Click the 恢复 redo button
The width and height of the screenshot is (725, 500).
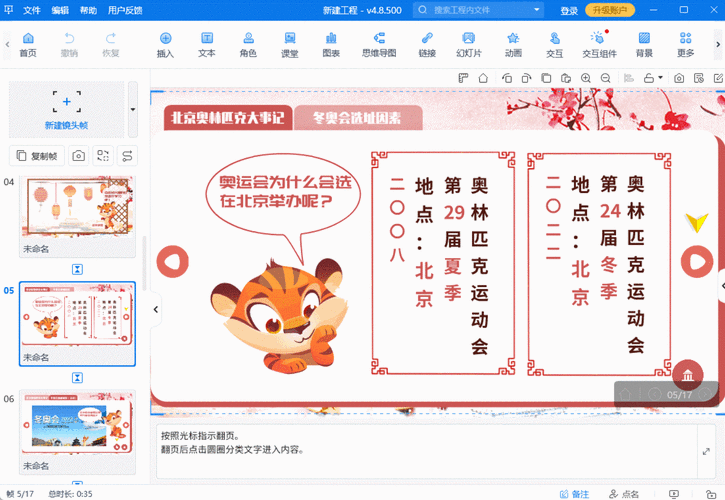click(x=111, y=45)
